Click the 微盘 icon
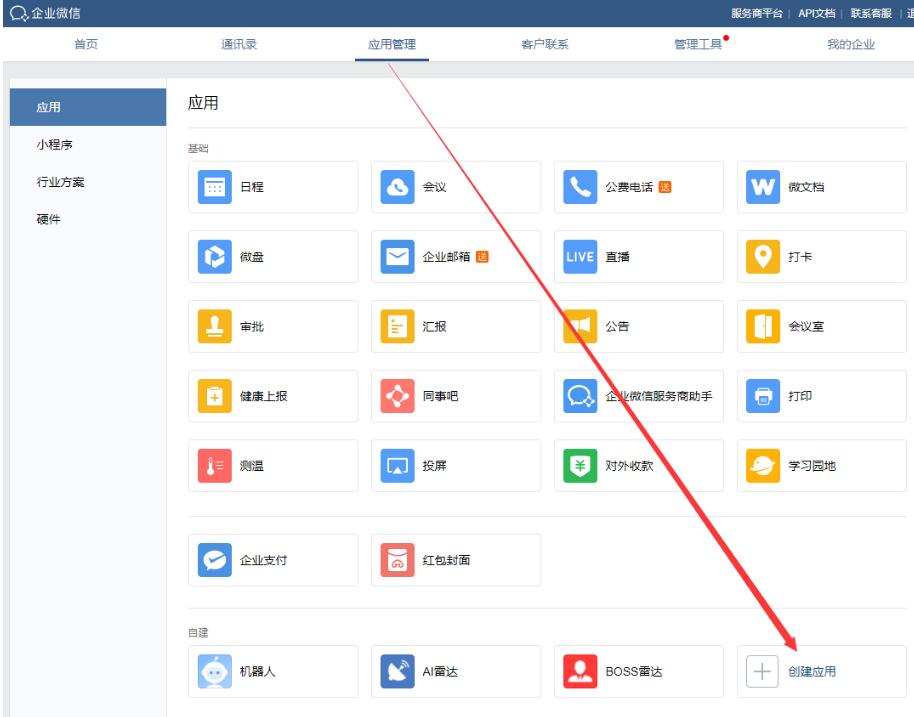This screenshot has height=717, width=914. click(x=215, y=256)
